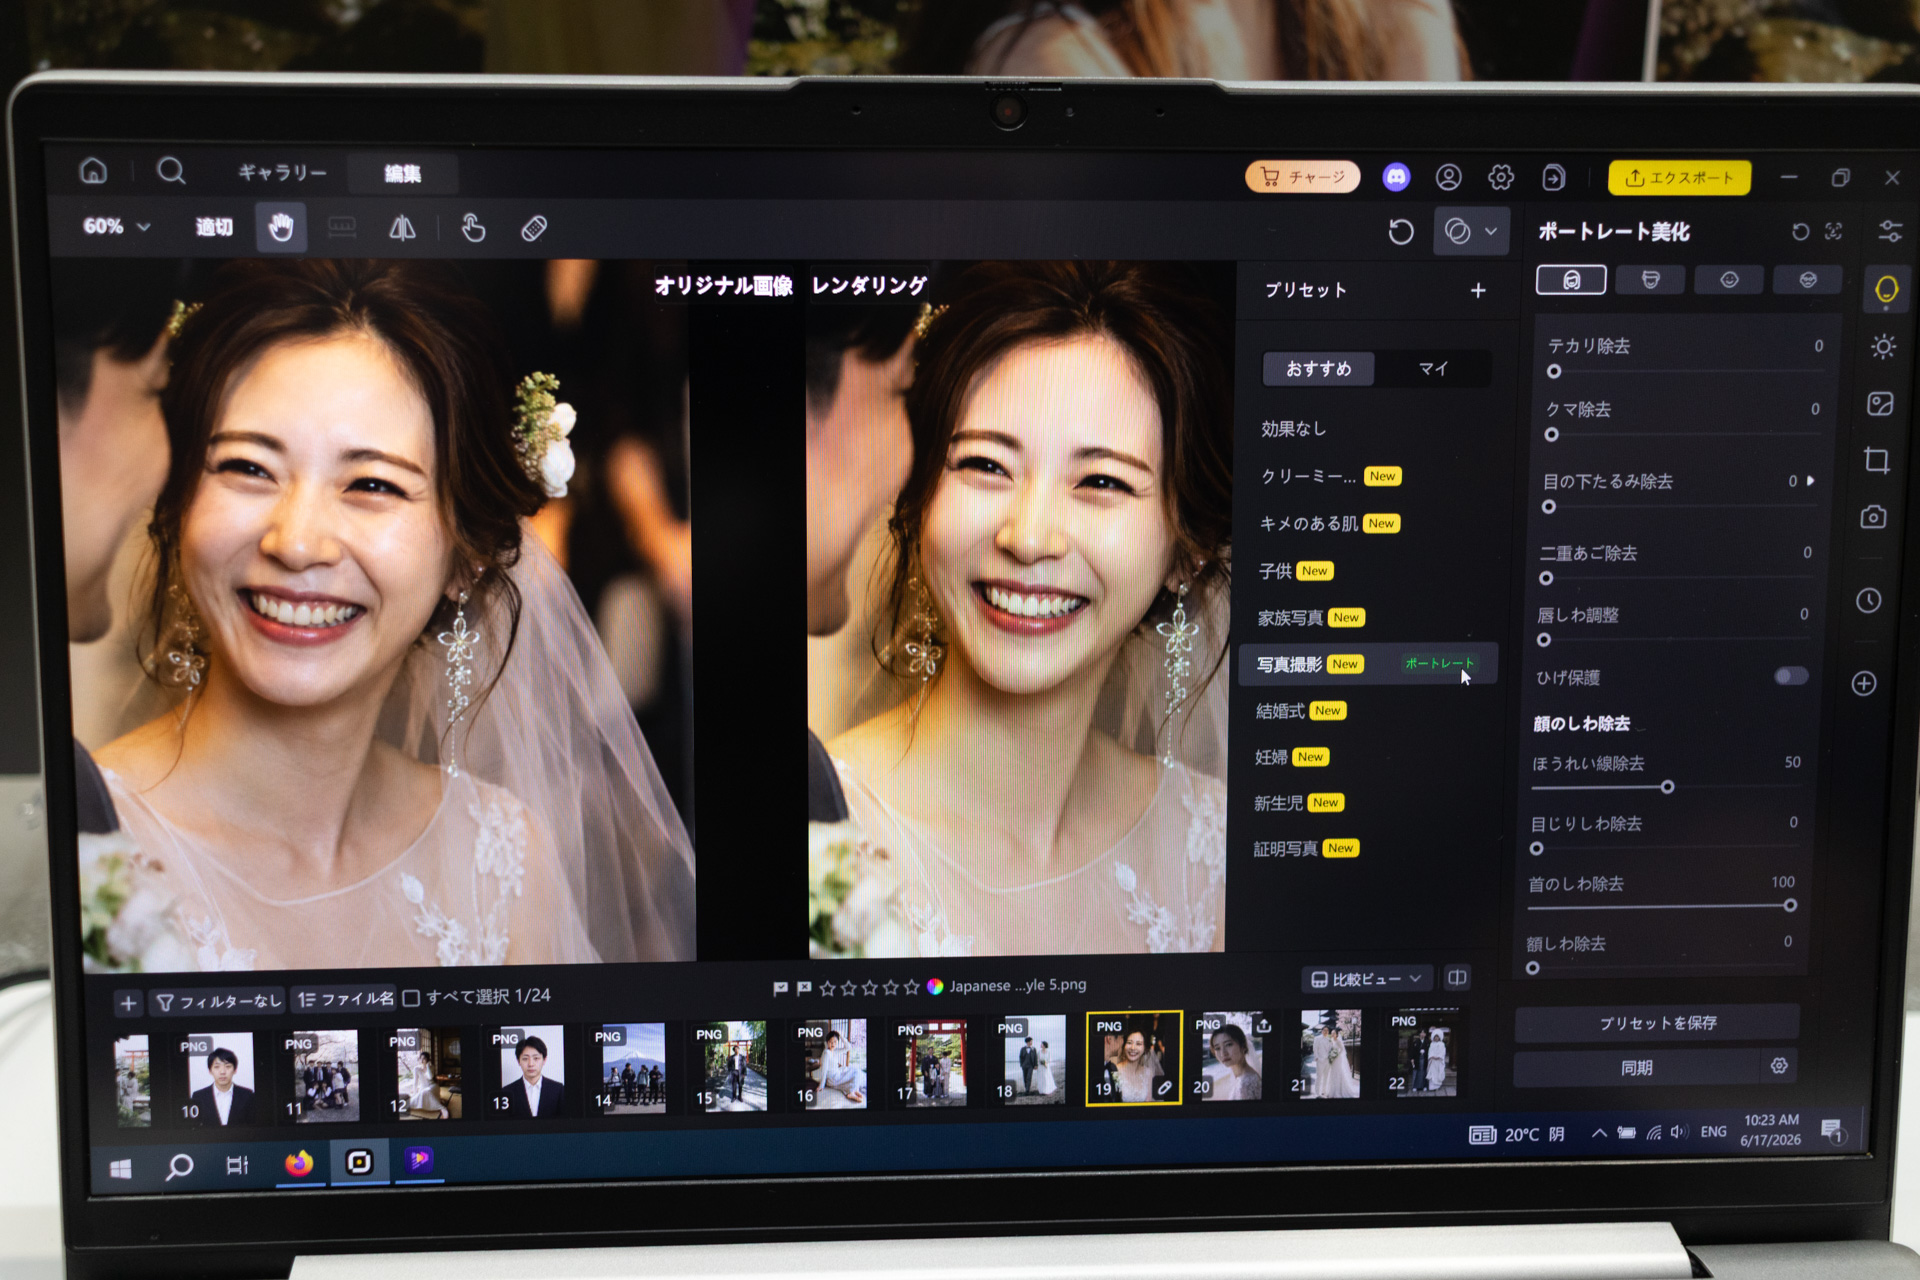Viewport: 1920px width, 1280px height.
Task: Select the yellow portrait face sidebar icon
Action: 1886,290
